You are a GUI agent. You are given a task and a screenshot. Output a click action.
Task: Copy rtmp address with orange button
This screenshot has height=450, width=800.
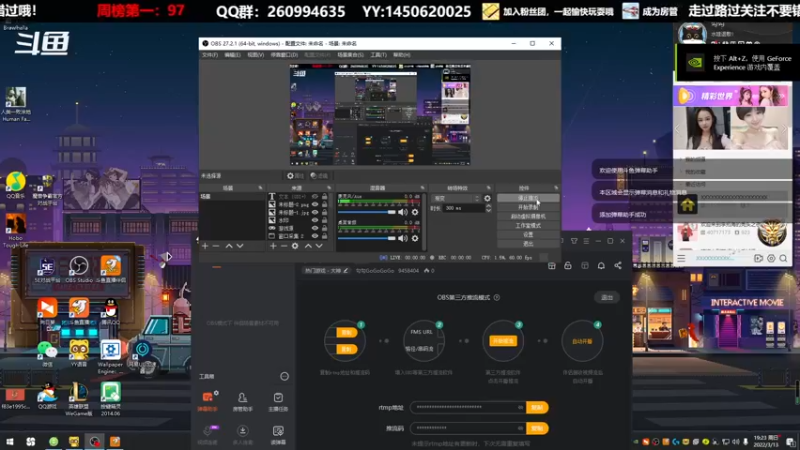point(537,408)
